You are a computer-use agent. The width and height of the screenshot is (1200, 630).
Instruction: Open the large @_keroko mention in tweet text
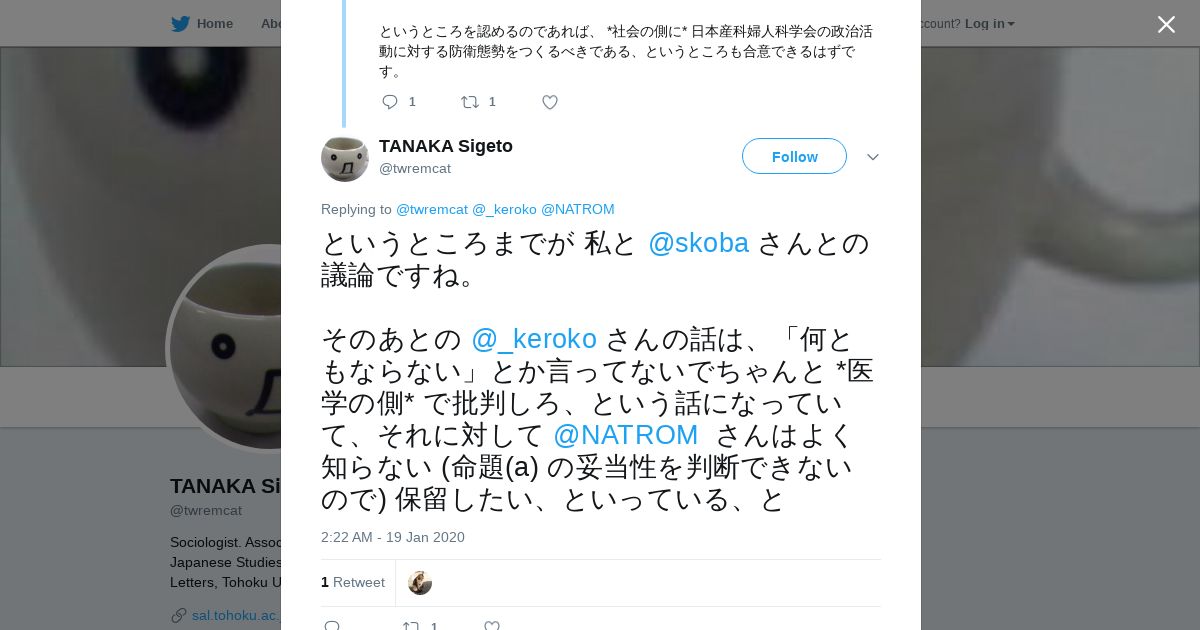click(x=534, y=339)
